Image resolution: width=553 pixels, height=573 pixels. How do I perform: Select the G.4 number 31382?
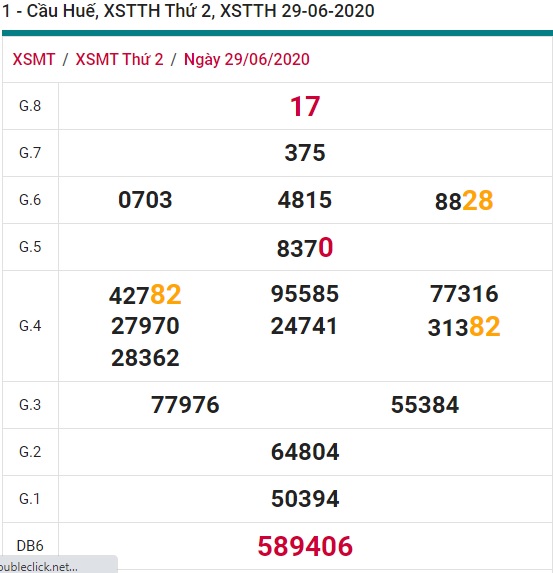point(464,327)
